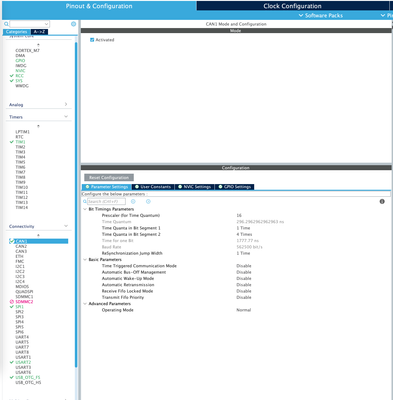Collapse the Timers category
The image size is (393, 400).
pos(66,117)
